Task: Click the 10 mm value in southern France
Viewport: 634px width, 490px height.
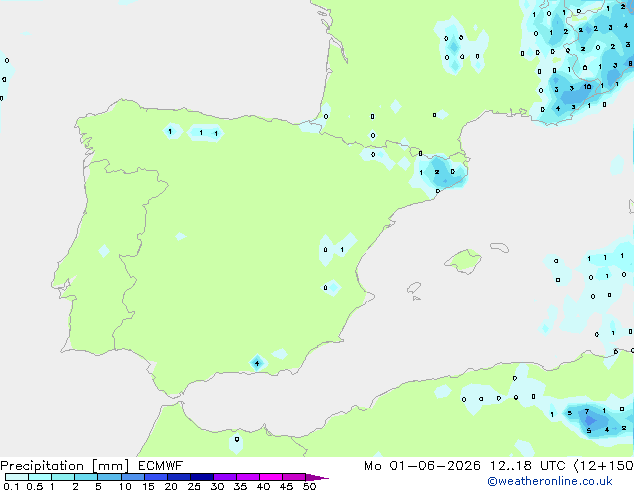Action: (587, 87)
